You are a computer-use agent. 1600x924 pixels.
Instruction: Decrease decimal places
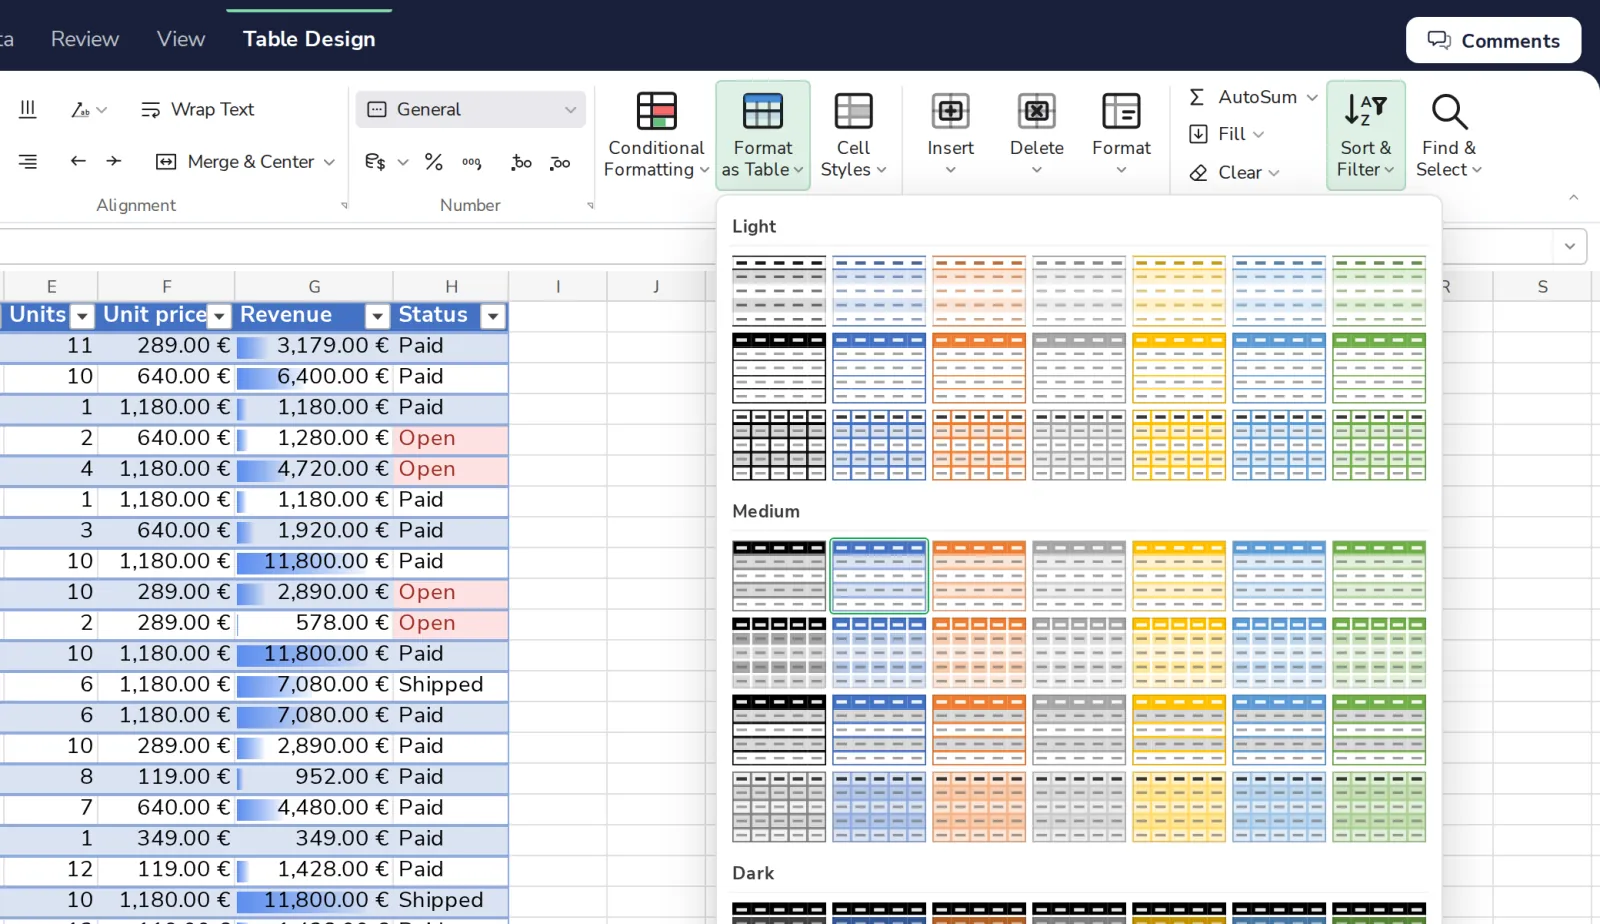click(x=560, y=162)
